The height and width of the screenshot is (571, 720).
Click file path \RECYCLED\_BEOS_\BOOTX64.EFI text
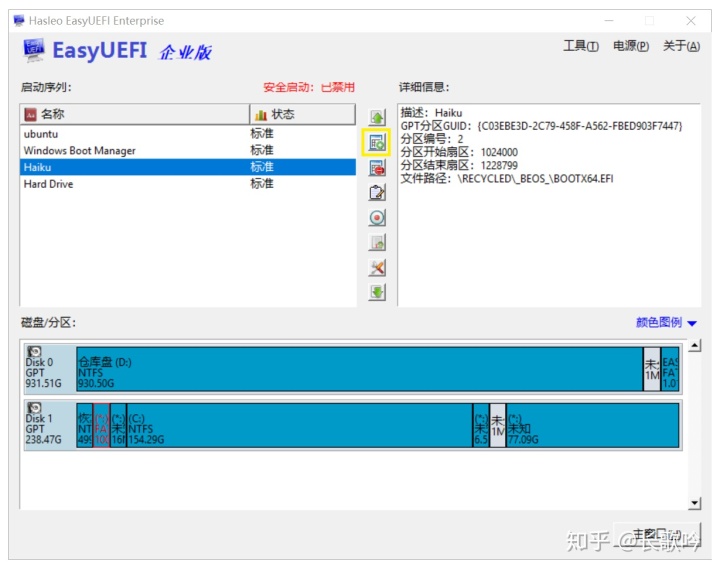pyautogui.click(x=535, y=179)
